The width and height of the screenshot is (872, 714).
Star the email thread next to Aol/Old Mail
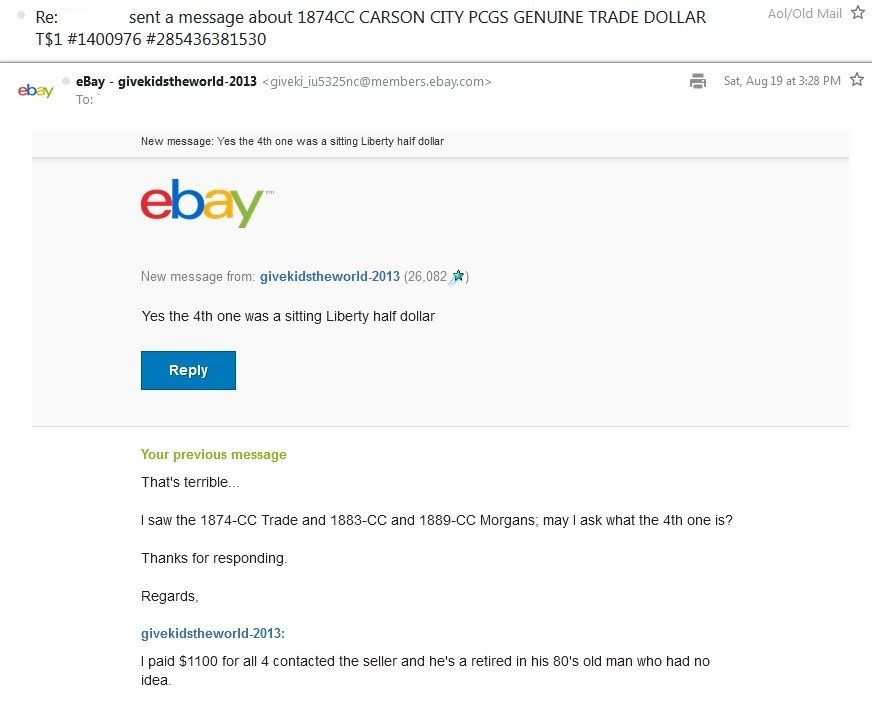click(x=856, y=13)
